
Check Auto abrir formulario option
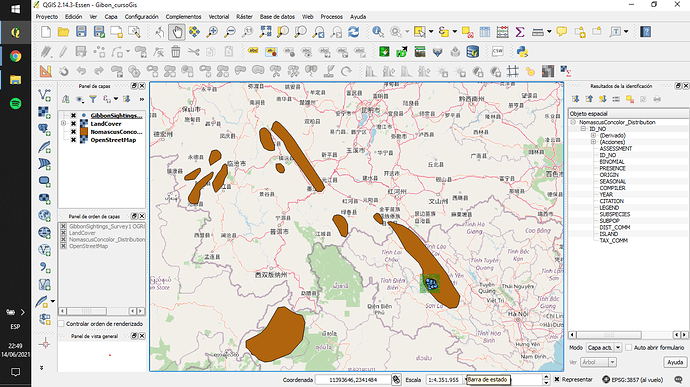[x=628, y=347]
